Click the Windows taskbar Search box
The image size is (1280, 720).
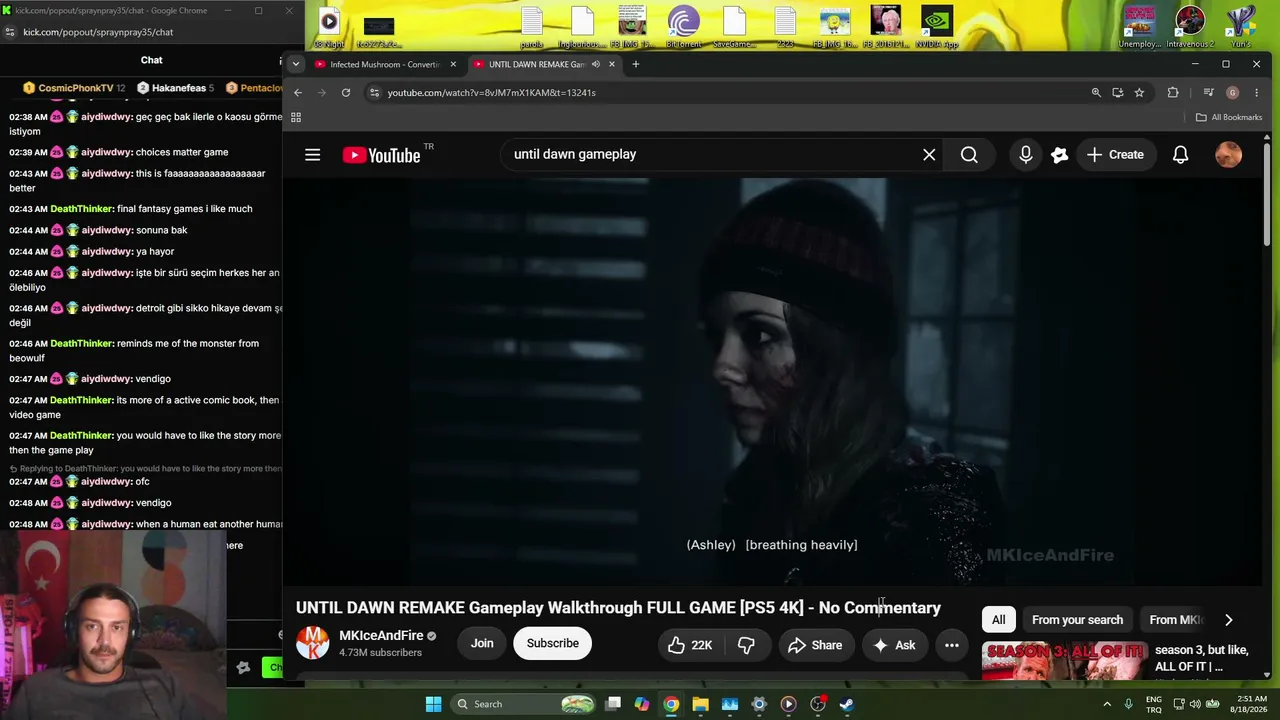point(524,704)
